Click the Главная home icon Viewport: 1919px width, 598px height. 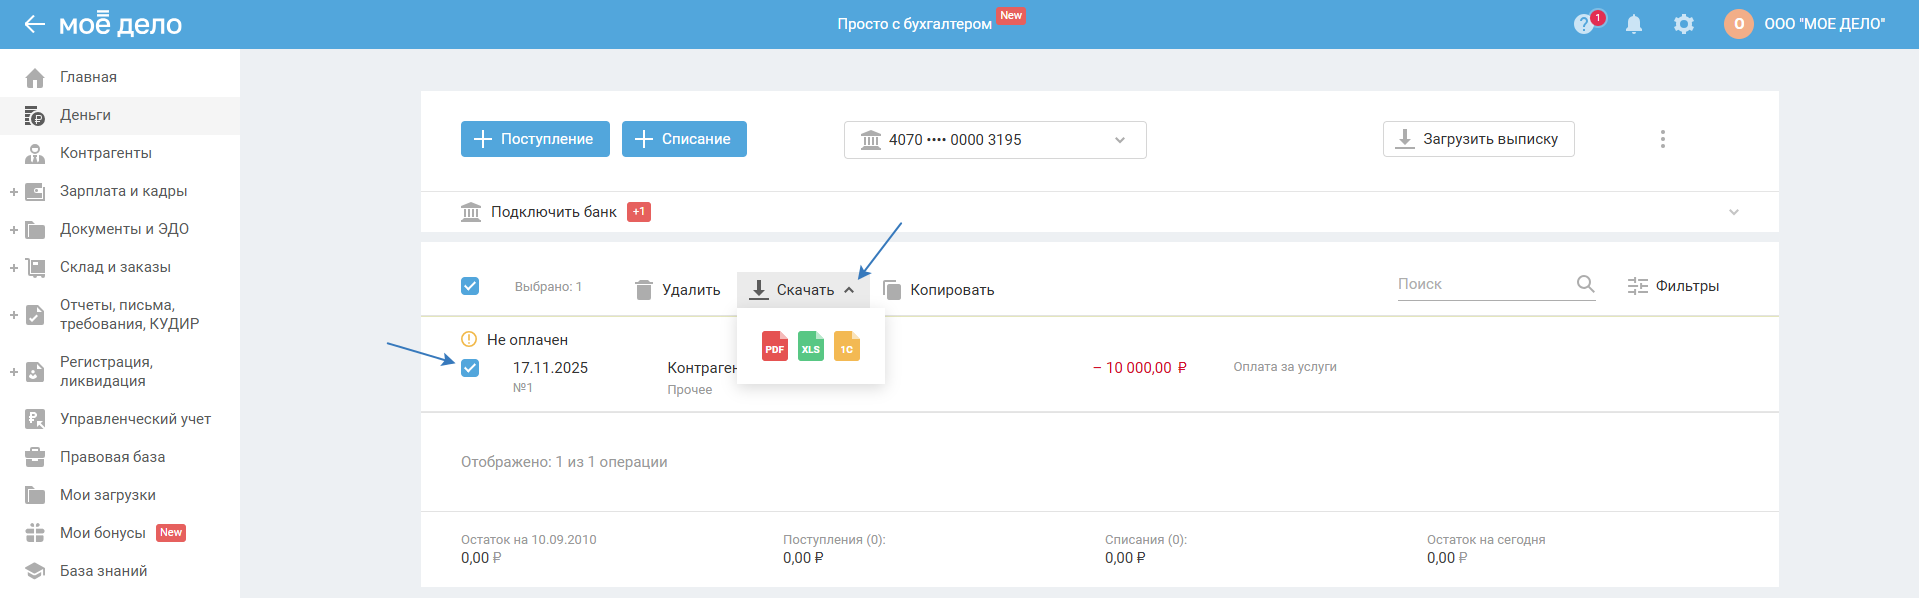click(x=35, y=77)
